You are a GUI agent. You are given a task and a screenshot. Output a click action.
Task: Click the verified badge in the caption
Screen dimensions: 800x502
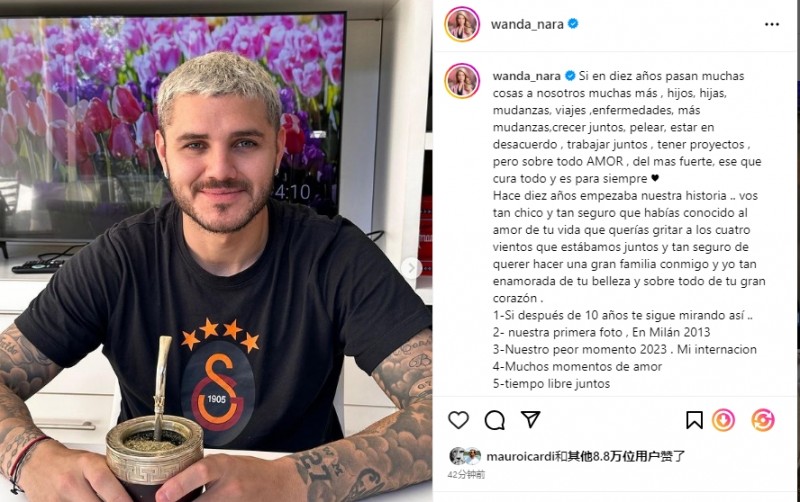[x=570, y=76]
